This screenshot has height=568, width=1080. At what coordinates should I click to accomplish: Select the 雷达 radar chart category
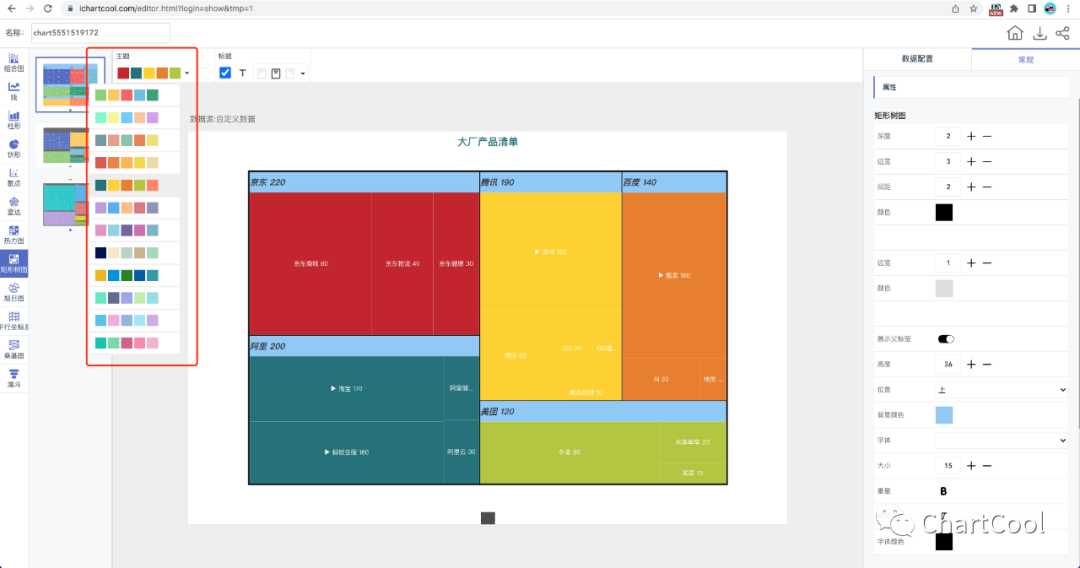pyautogui.click(x=14, y=206)
